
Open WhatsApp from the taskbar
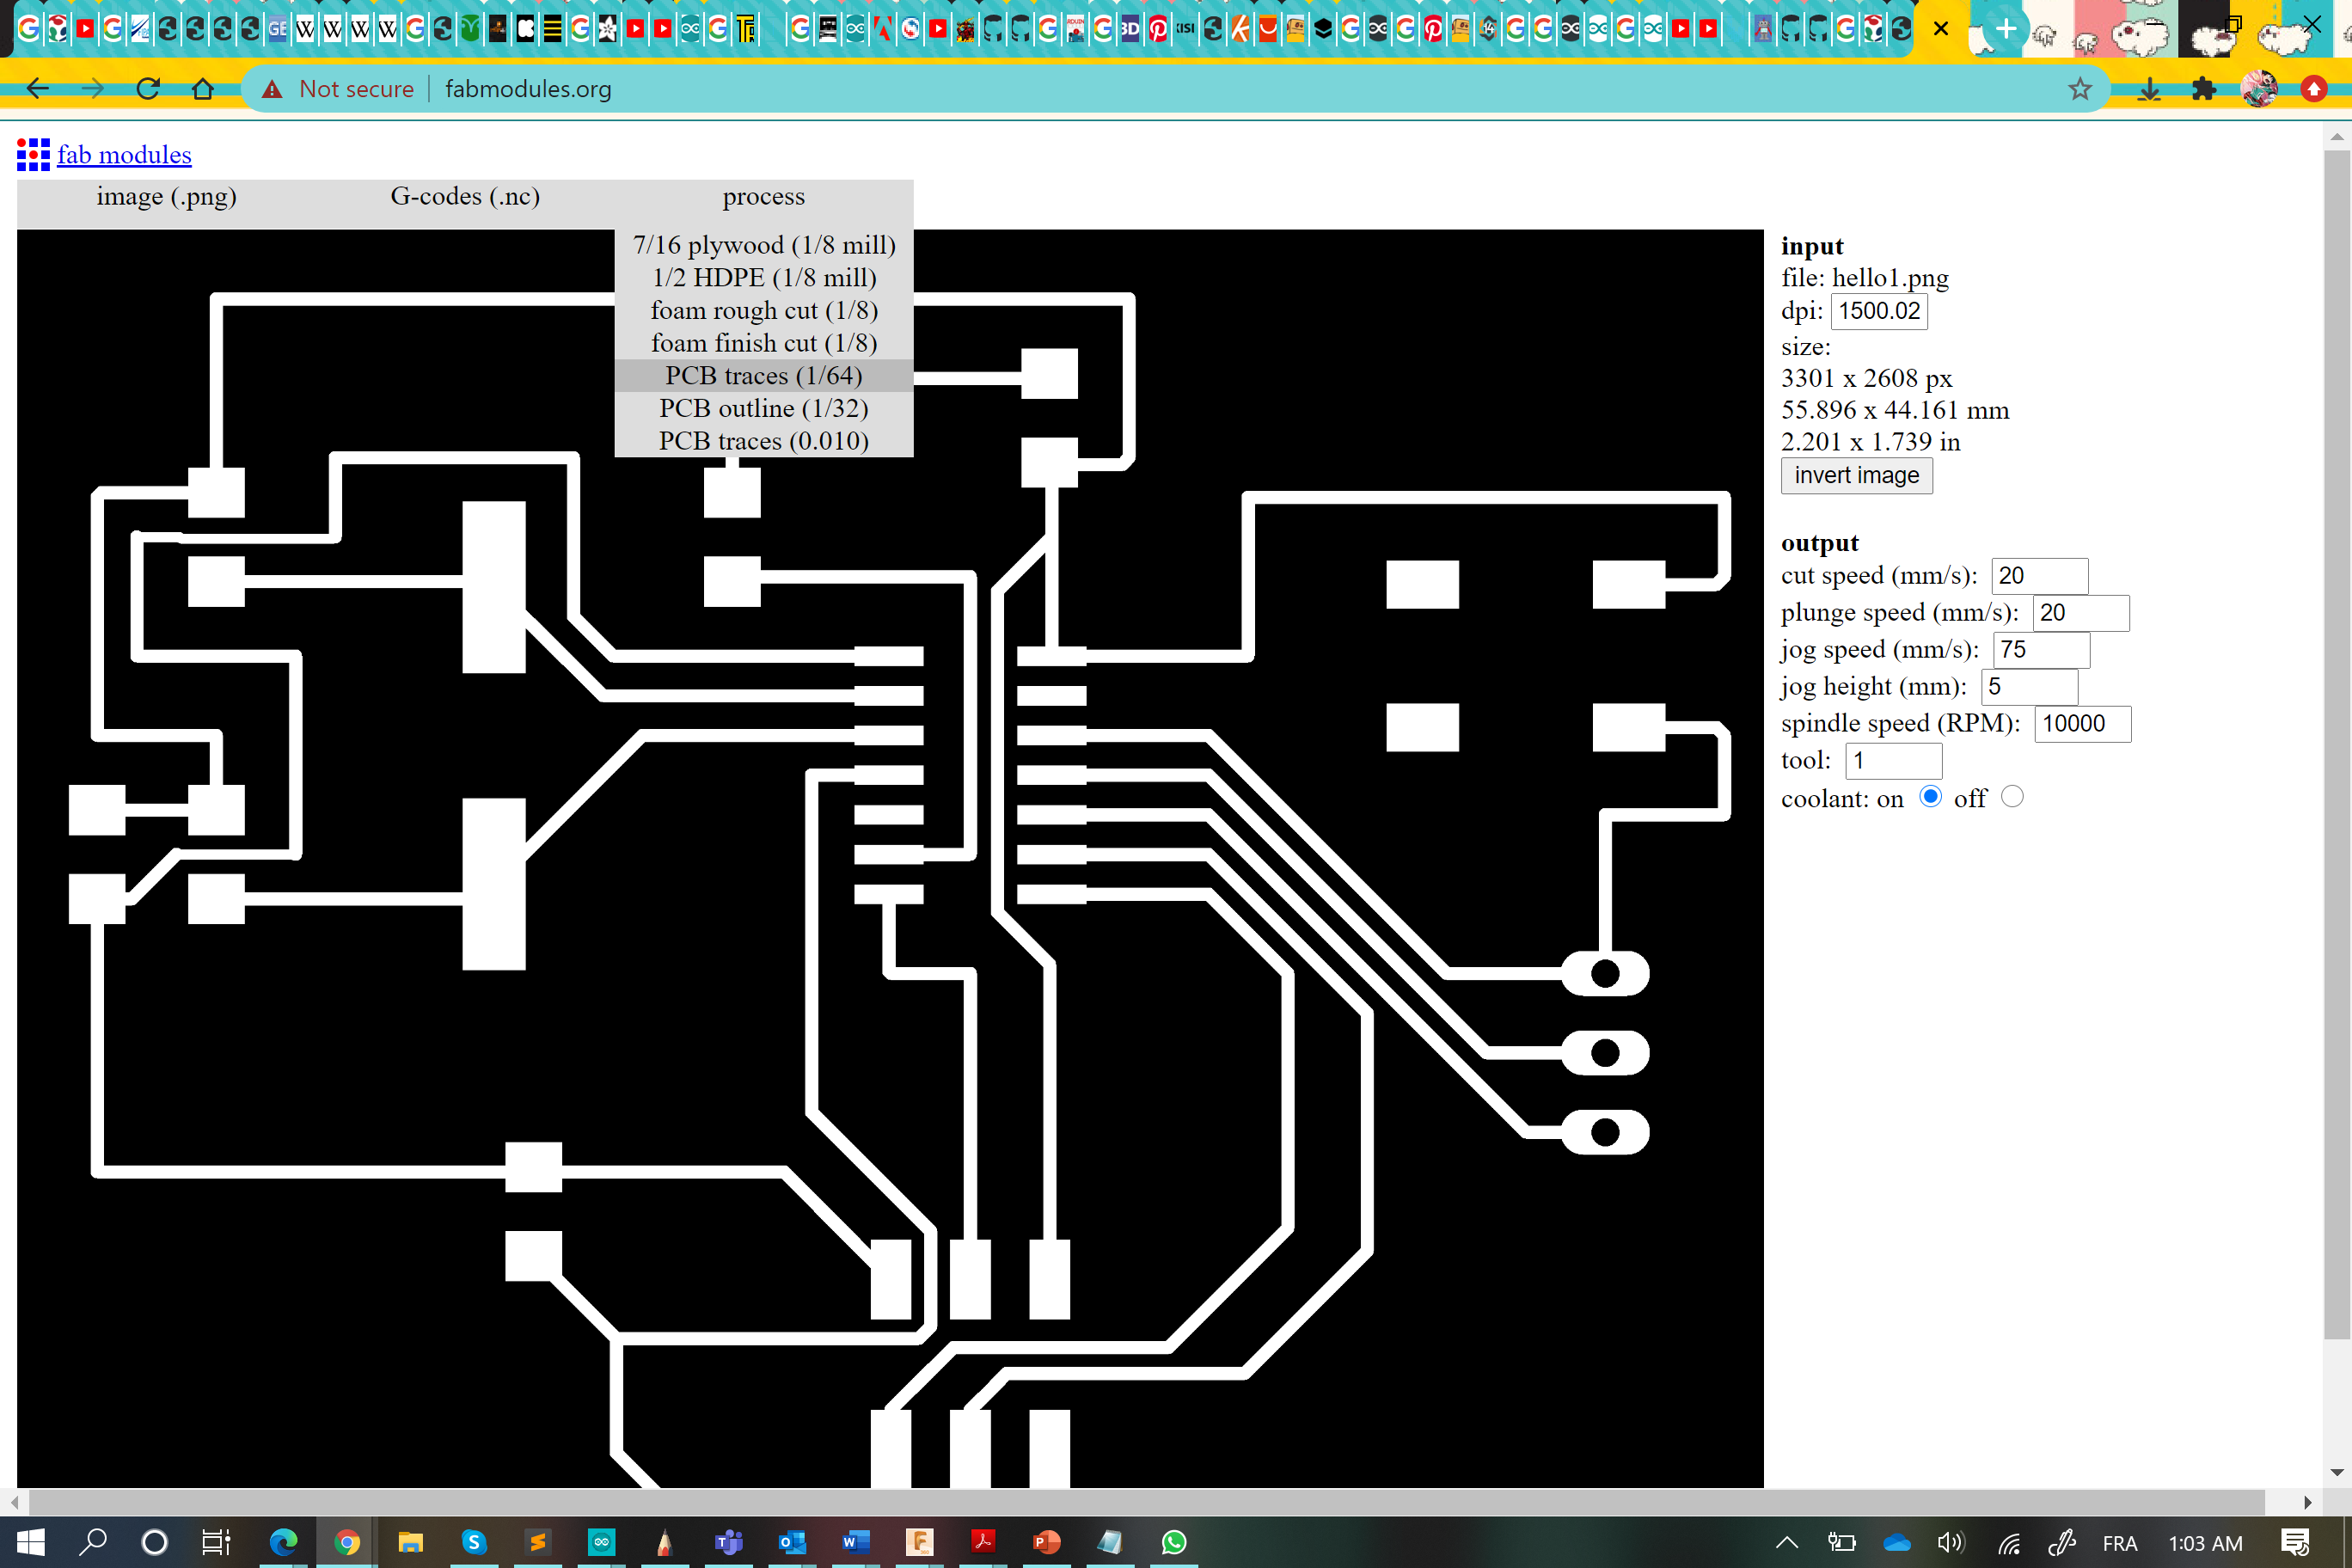point(1174,1542)
